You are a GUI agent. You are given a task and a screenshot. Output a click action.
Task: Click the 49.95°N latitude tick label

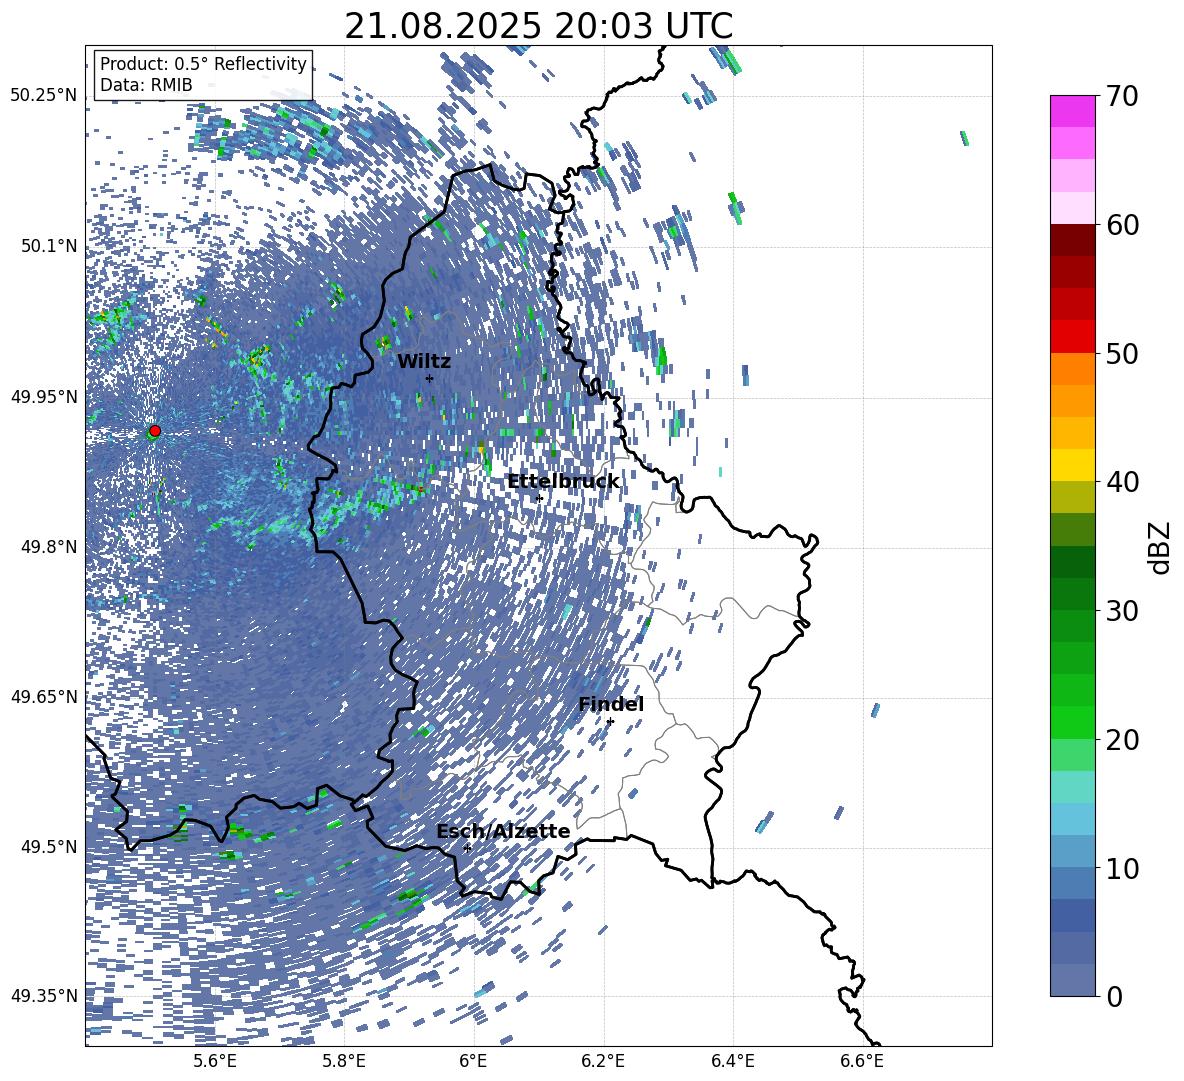tap(44, 396)
